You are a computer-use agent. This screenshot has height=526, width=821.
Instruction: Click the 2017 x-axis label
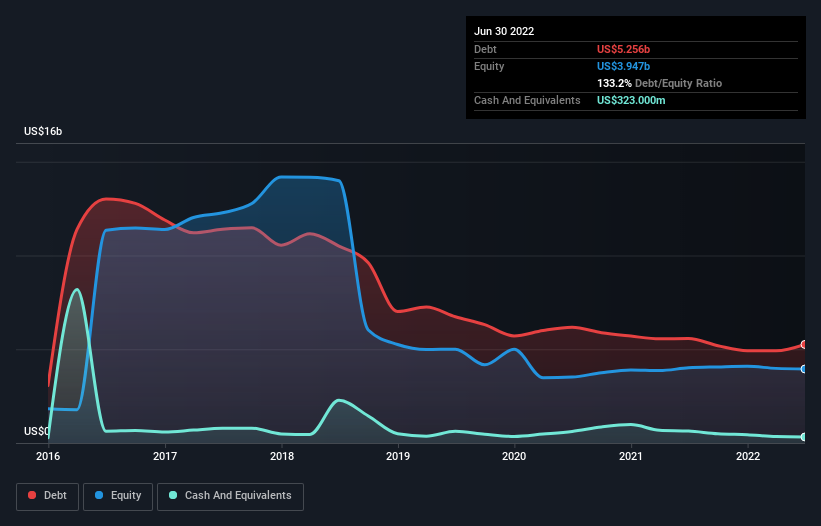[x=165, y=456]
